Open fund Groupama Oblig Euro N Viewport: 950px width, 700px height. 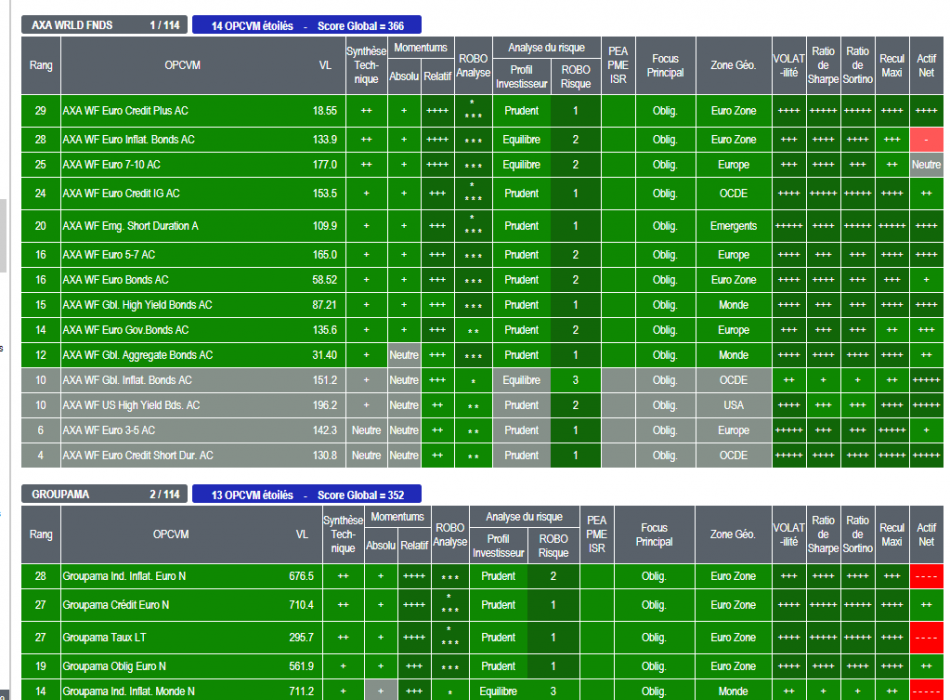tap(114, 667)
